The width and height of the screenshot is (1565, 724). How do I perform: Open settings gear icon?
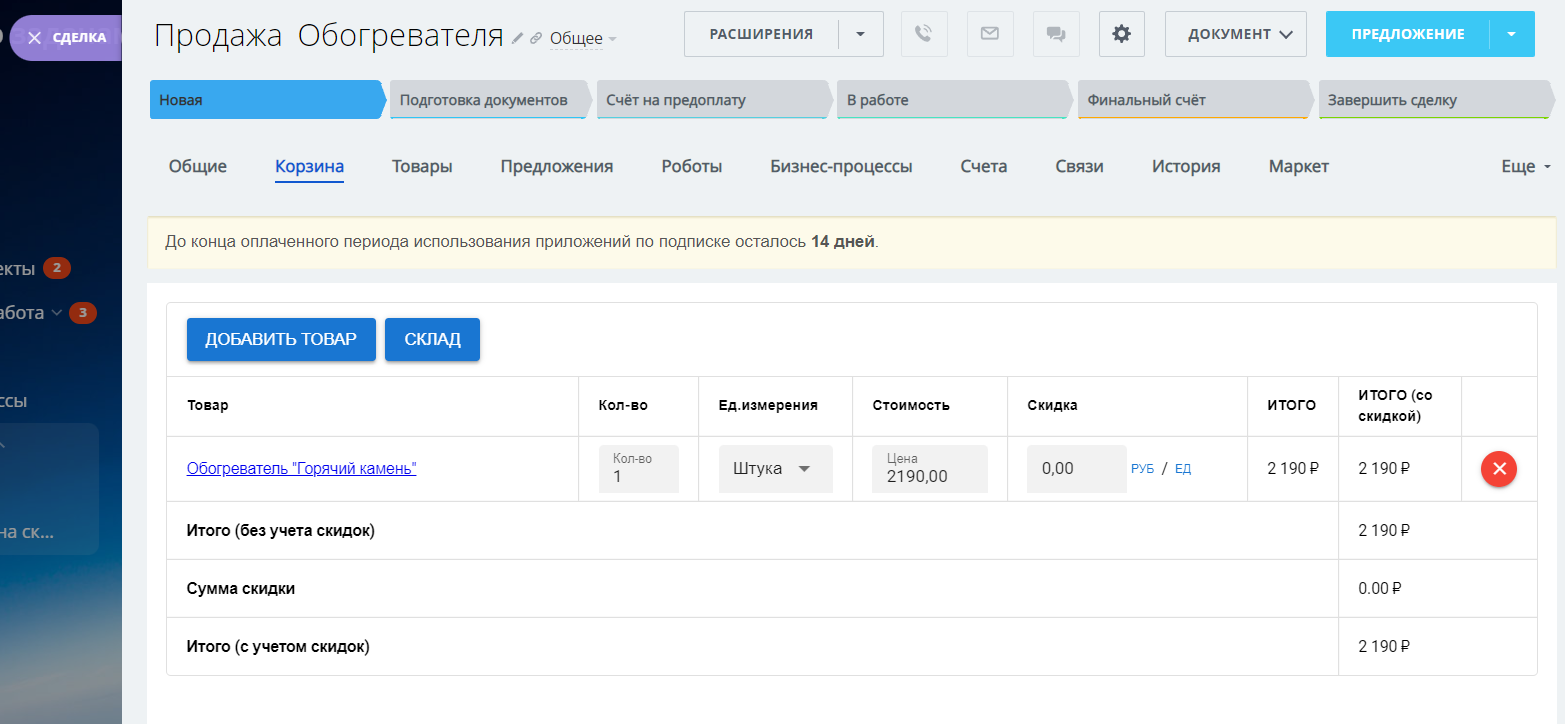tap(1121, 34)
